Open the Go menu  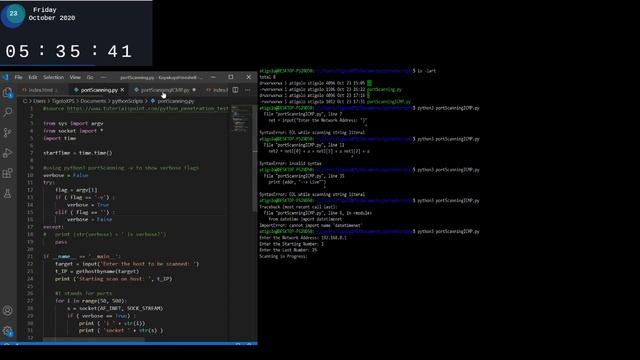(x=90, y=77)
